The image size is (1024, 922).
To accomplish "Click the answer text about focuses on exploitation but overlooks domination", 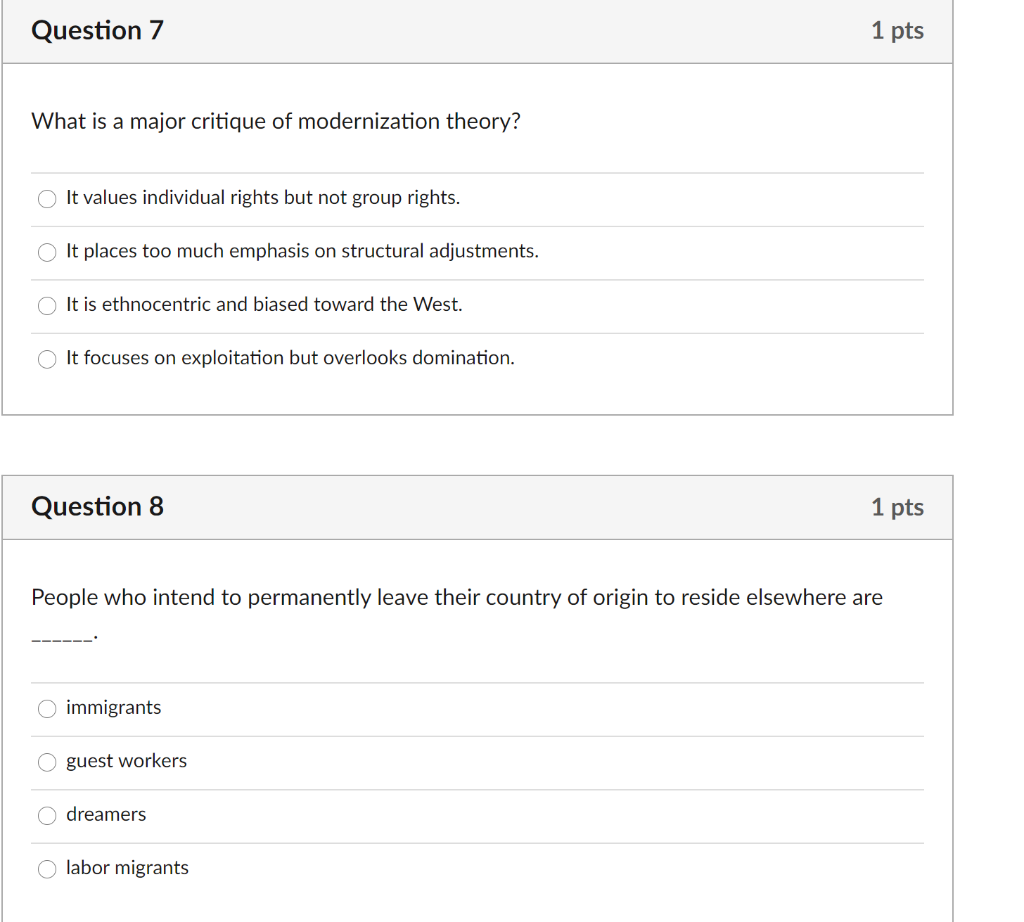I will pyautogui.click(x=290, y=358).
